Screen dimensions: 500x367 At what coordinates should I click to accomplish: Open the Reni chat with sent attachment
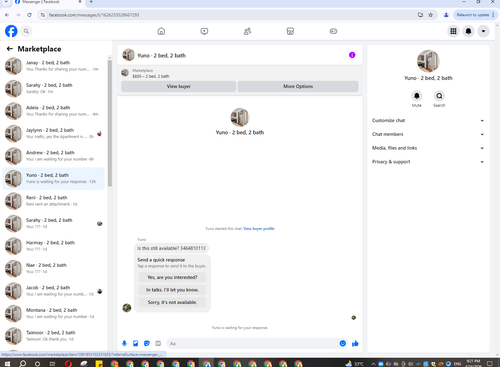coord(54,201)
